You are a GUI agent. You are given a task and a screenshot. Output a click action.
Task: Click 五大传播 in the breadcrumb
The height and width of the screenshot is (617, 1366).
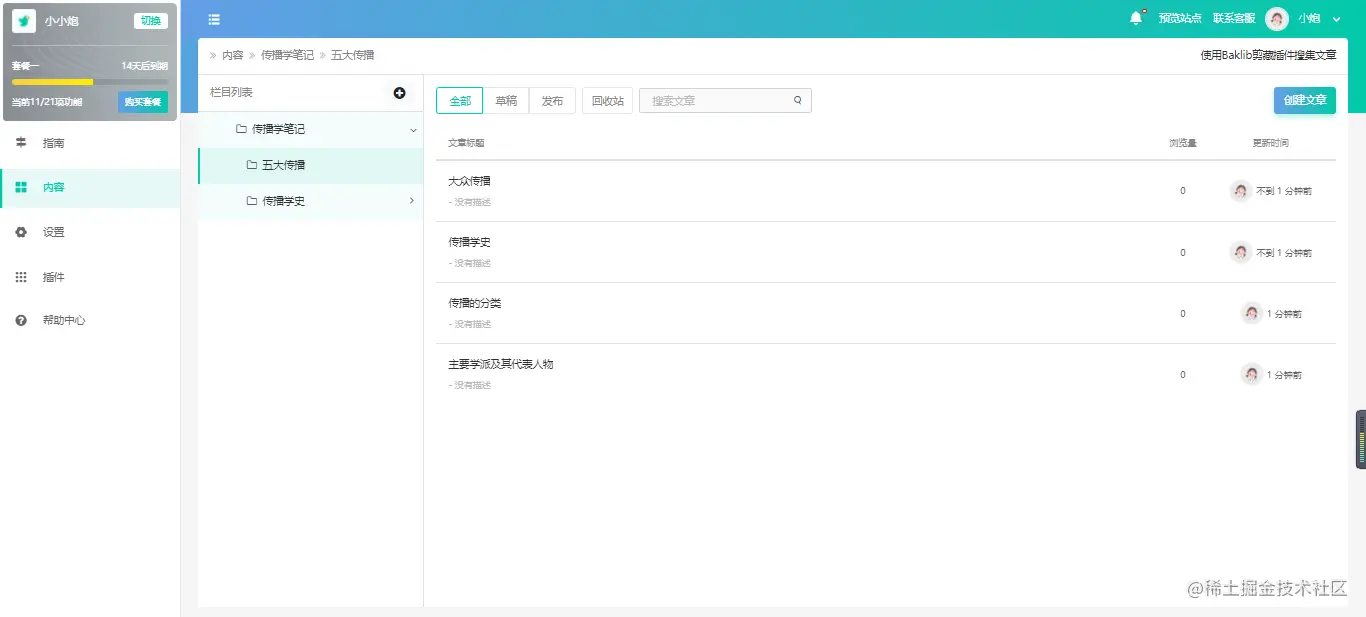tap(352, 56)
